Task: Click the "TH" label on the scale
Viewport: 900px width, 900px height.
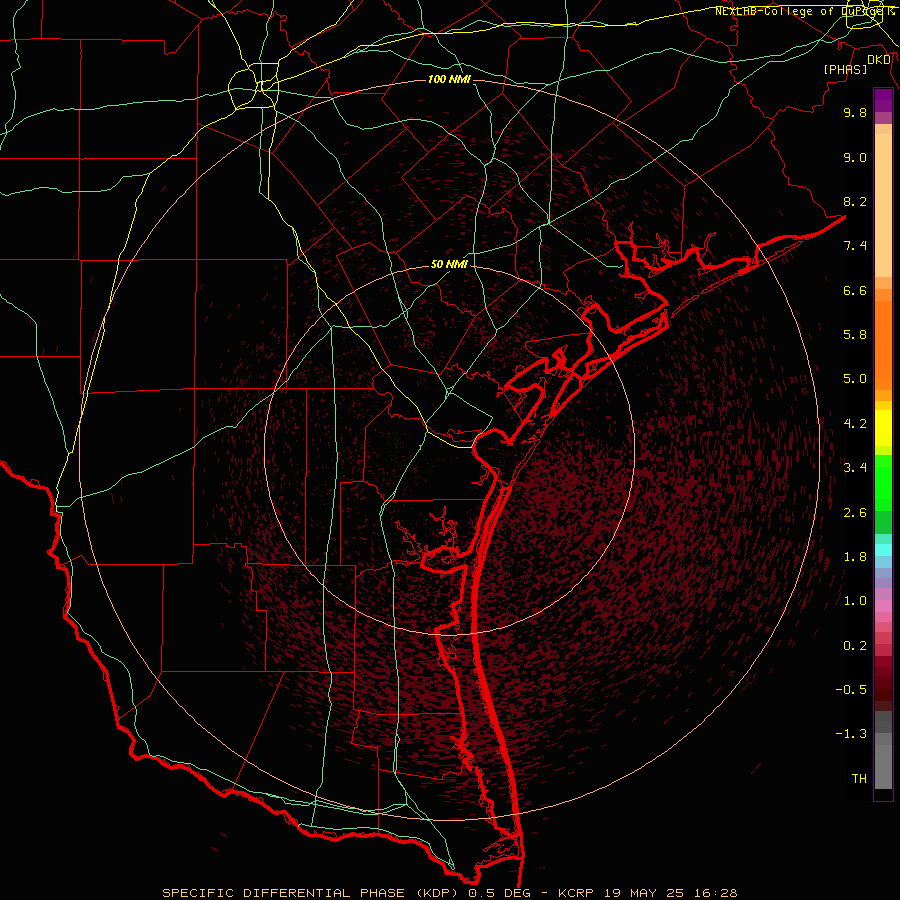Action: click(x=859, y=779)
